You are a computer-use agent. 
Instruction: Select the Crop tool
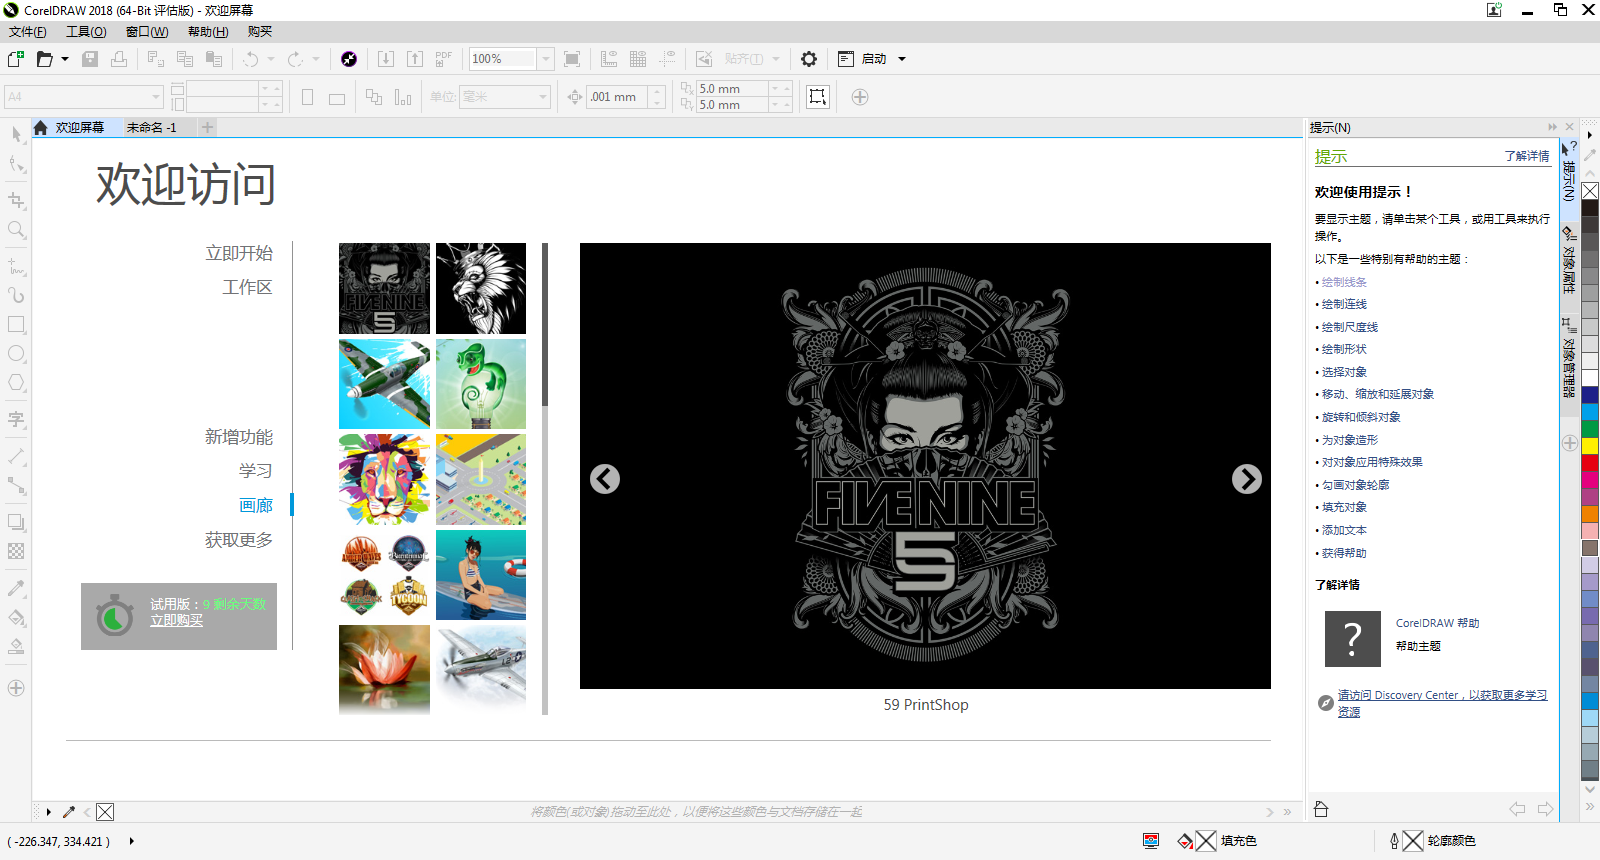pyautogui.click(x=16, y=200)
